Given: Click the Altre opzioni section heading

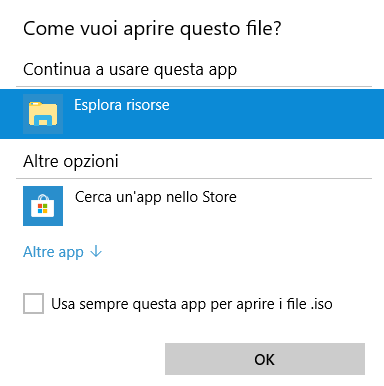Looking at the screenshot, I should click(71, 162).
